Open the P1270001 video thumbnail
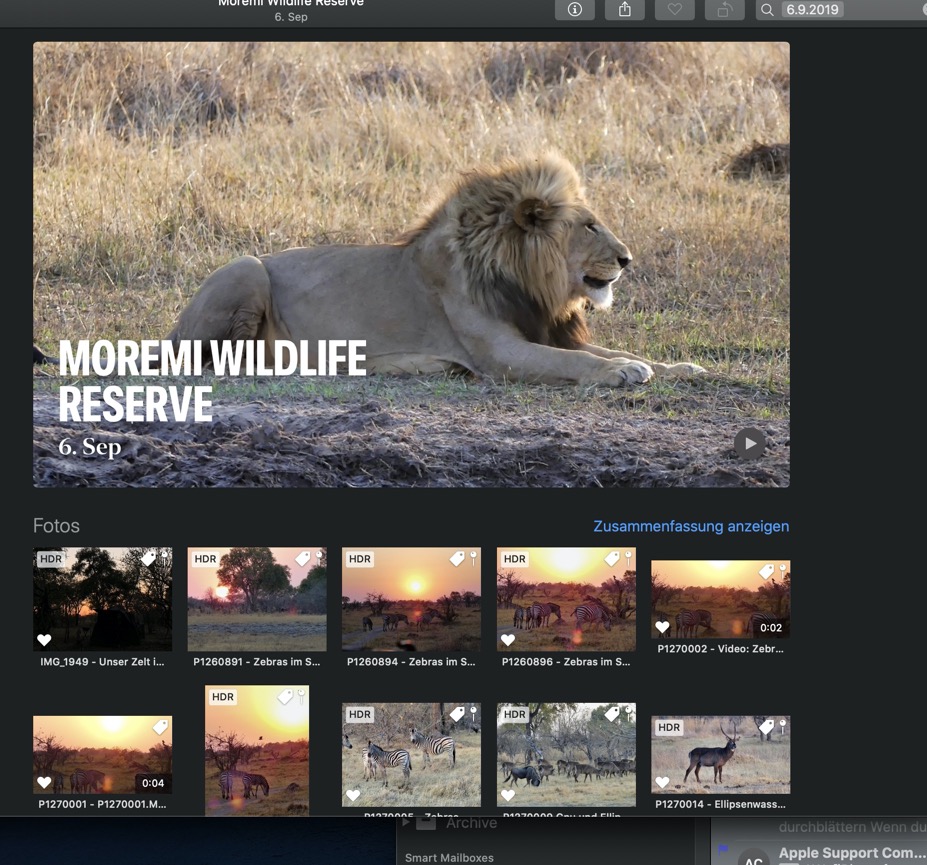Image resolution: width=927 pixels, height=865 pixels. coord(102,754)
